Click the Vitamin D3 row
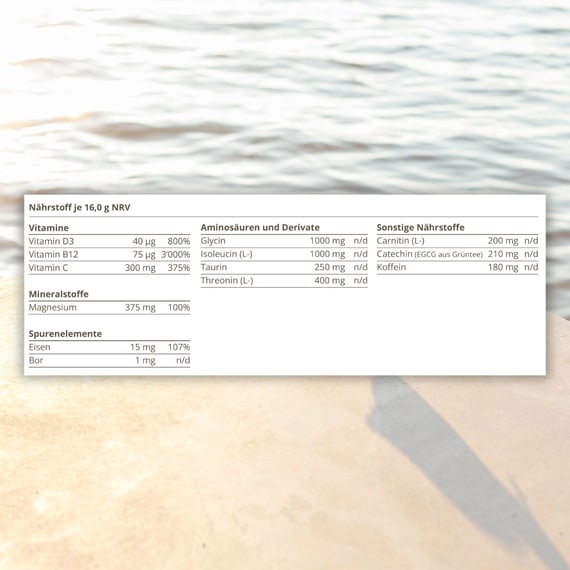The height and width of the screenshot is (570, 570). [x=109, y=241]
